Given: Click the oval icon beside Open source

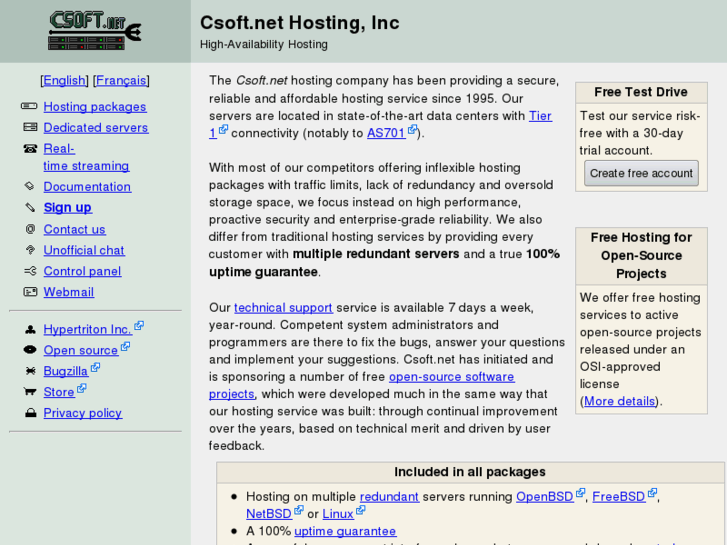Looking at the screenshot, I should tap(30, 350).
